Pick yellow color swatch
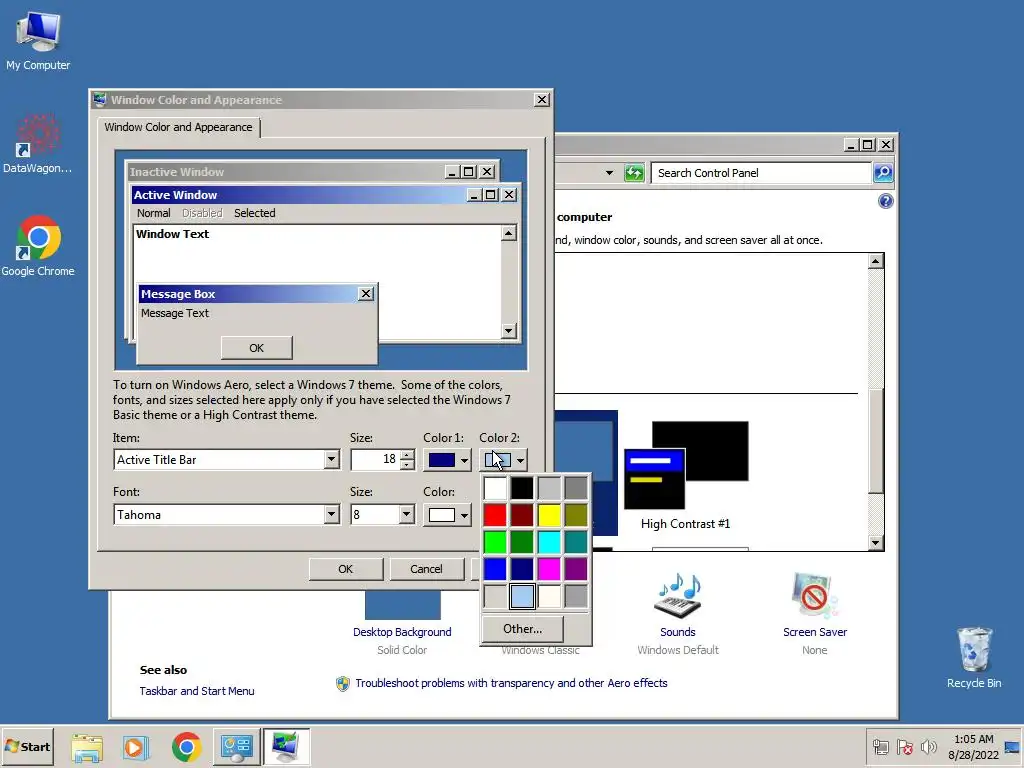 tap(549, 515)
